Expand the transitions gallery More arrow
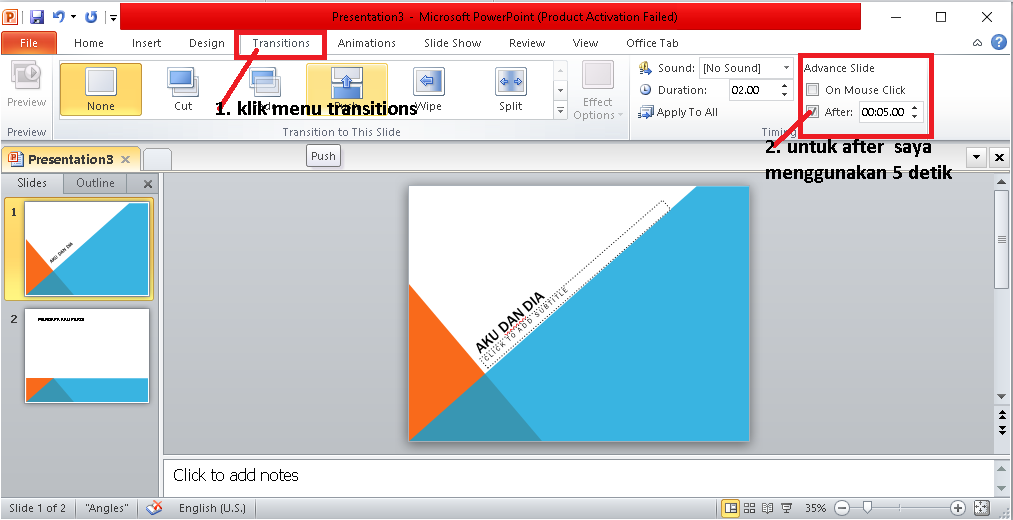1013x520 pixels. pyautogui.click(x=560, y=110)
